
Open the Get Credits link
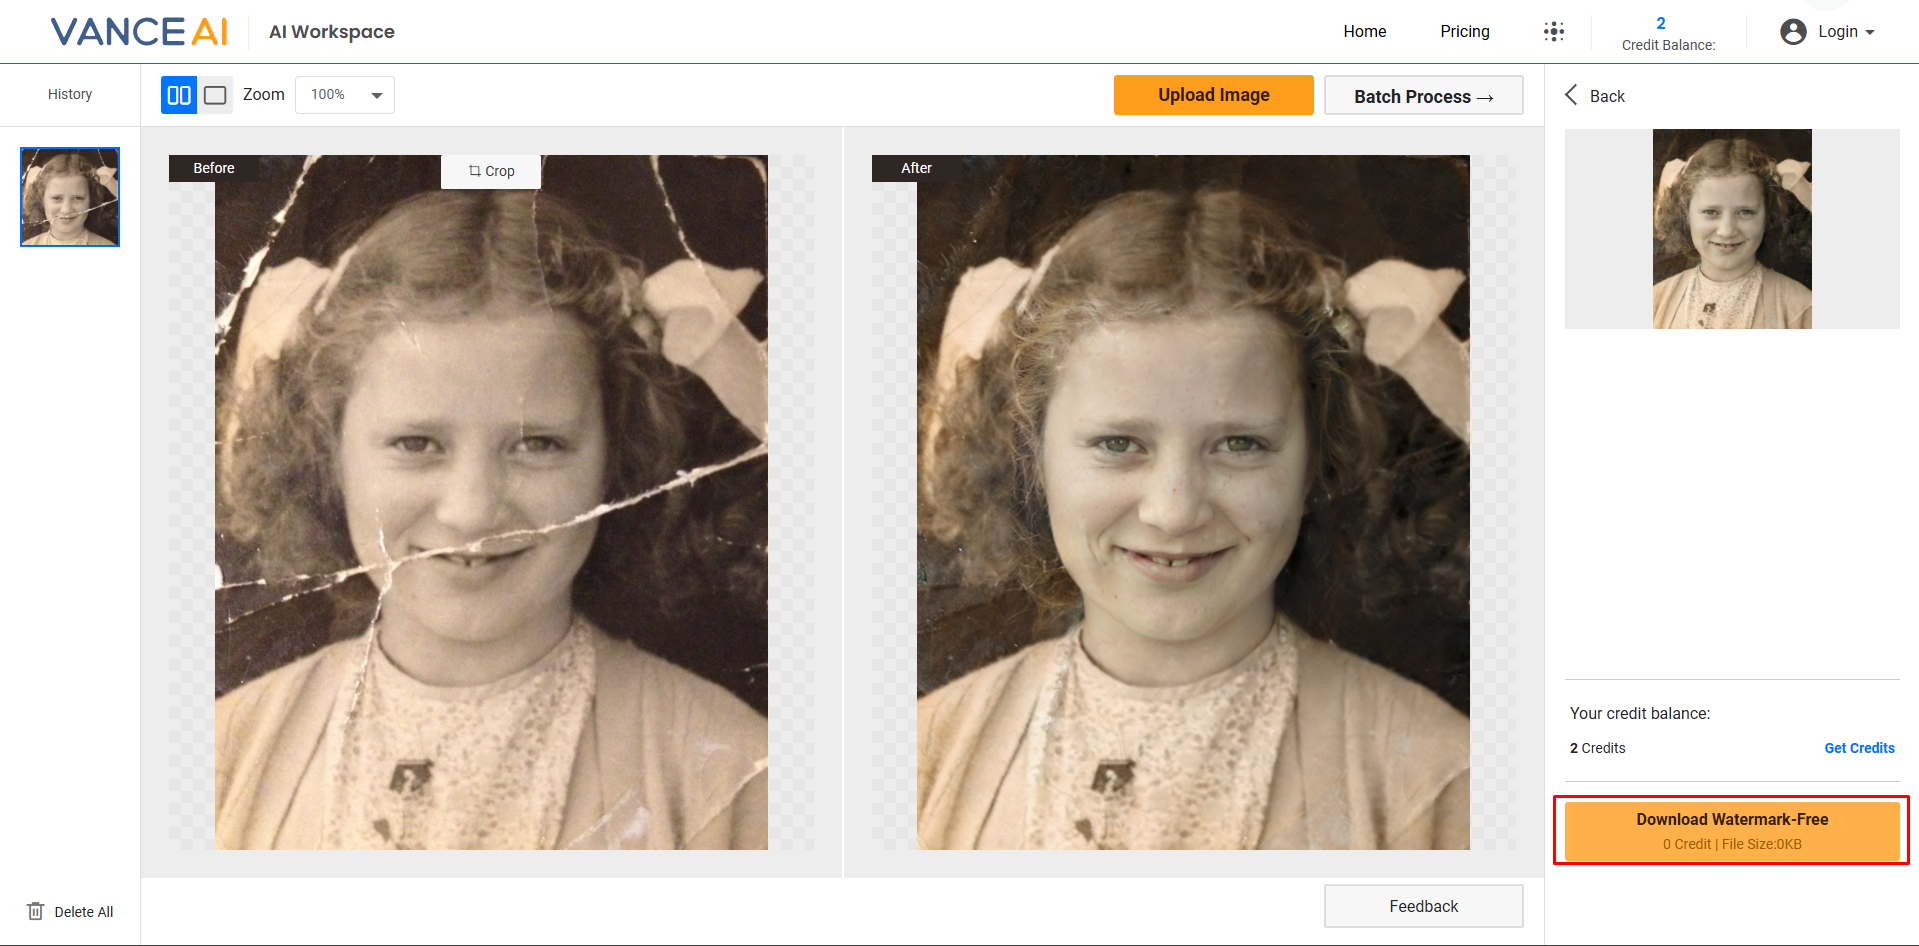point(1859,747)
